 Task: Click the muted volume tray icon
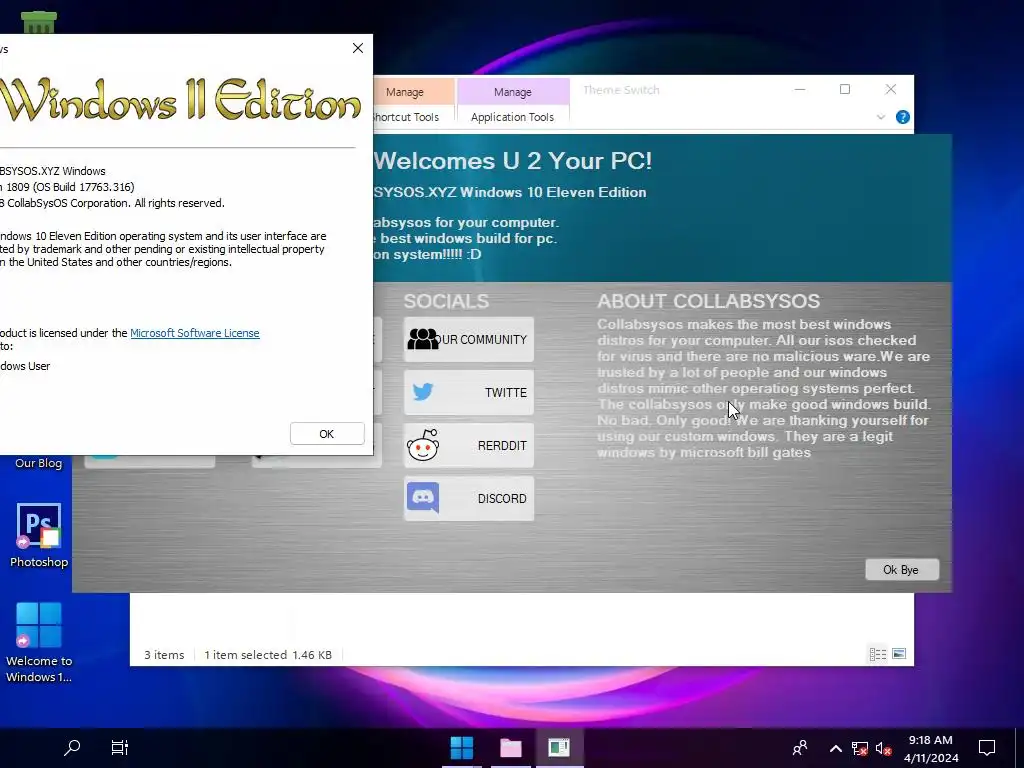(884, 748)
